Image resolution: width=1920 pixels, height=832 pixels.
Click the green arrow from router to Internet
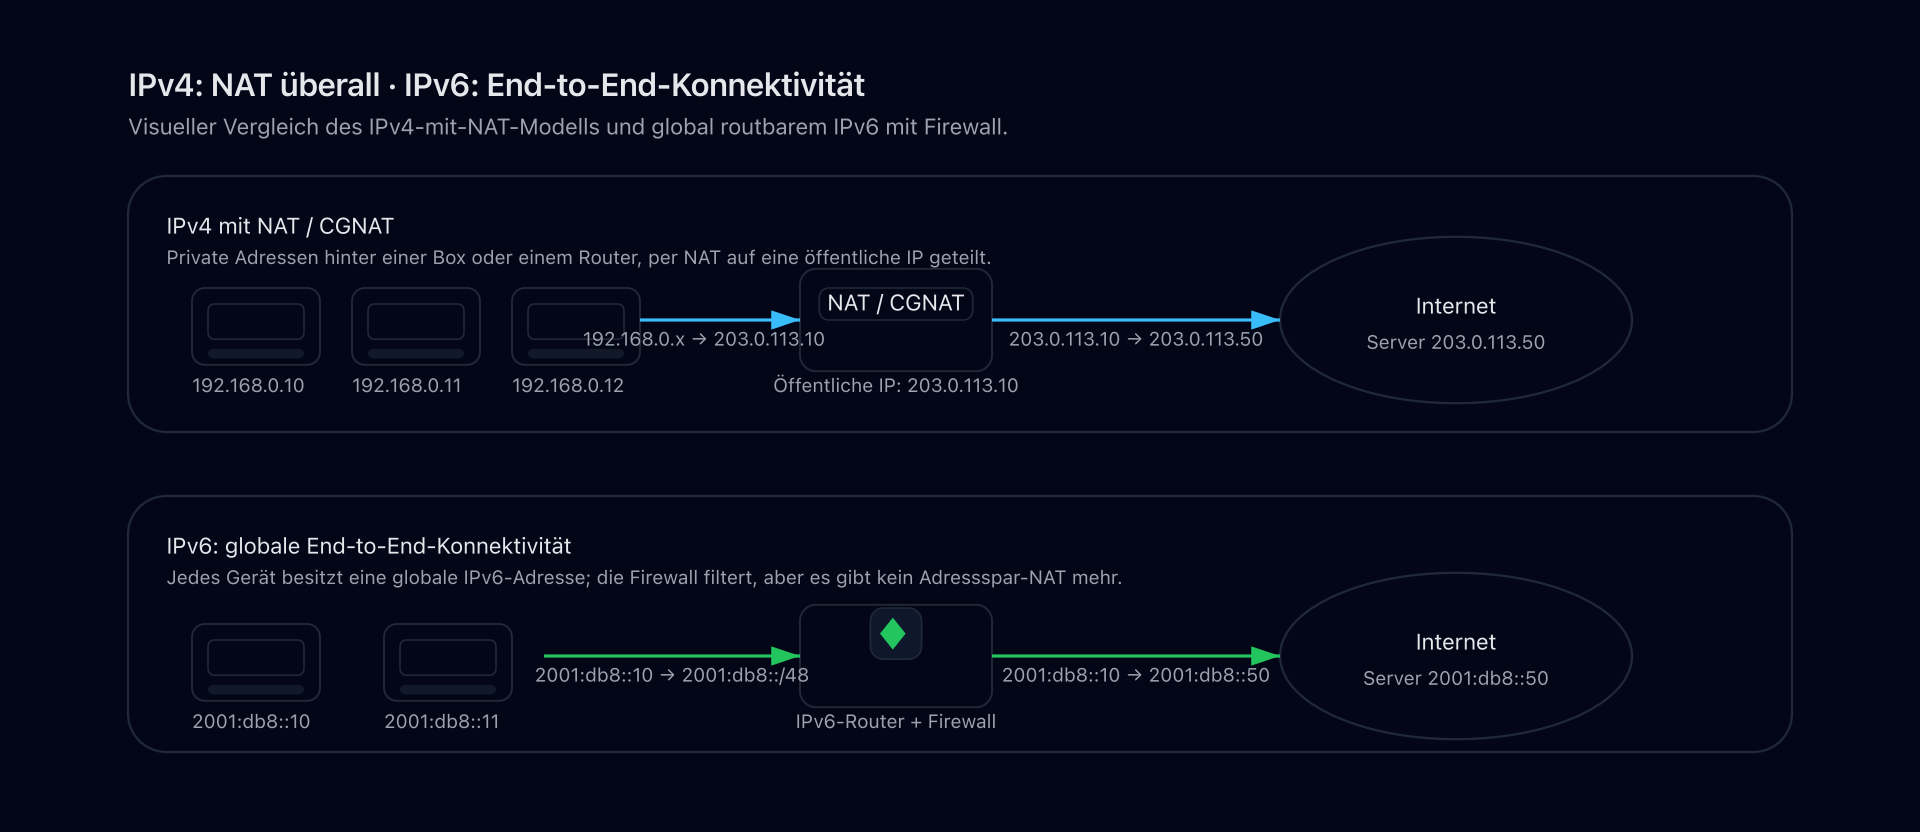click(x=1135, y=656)
